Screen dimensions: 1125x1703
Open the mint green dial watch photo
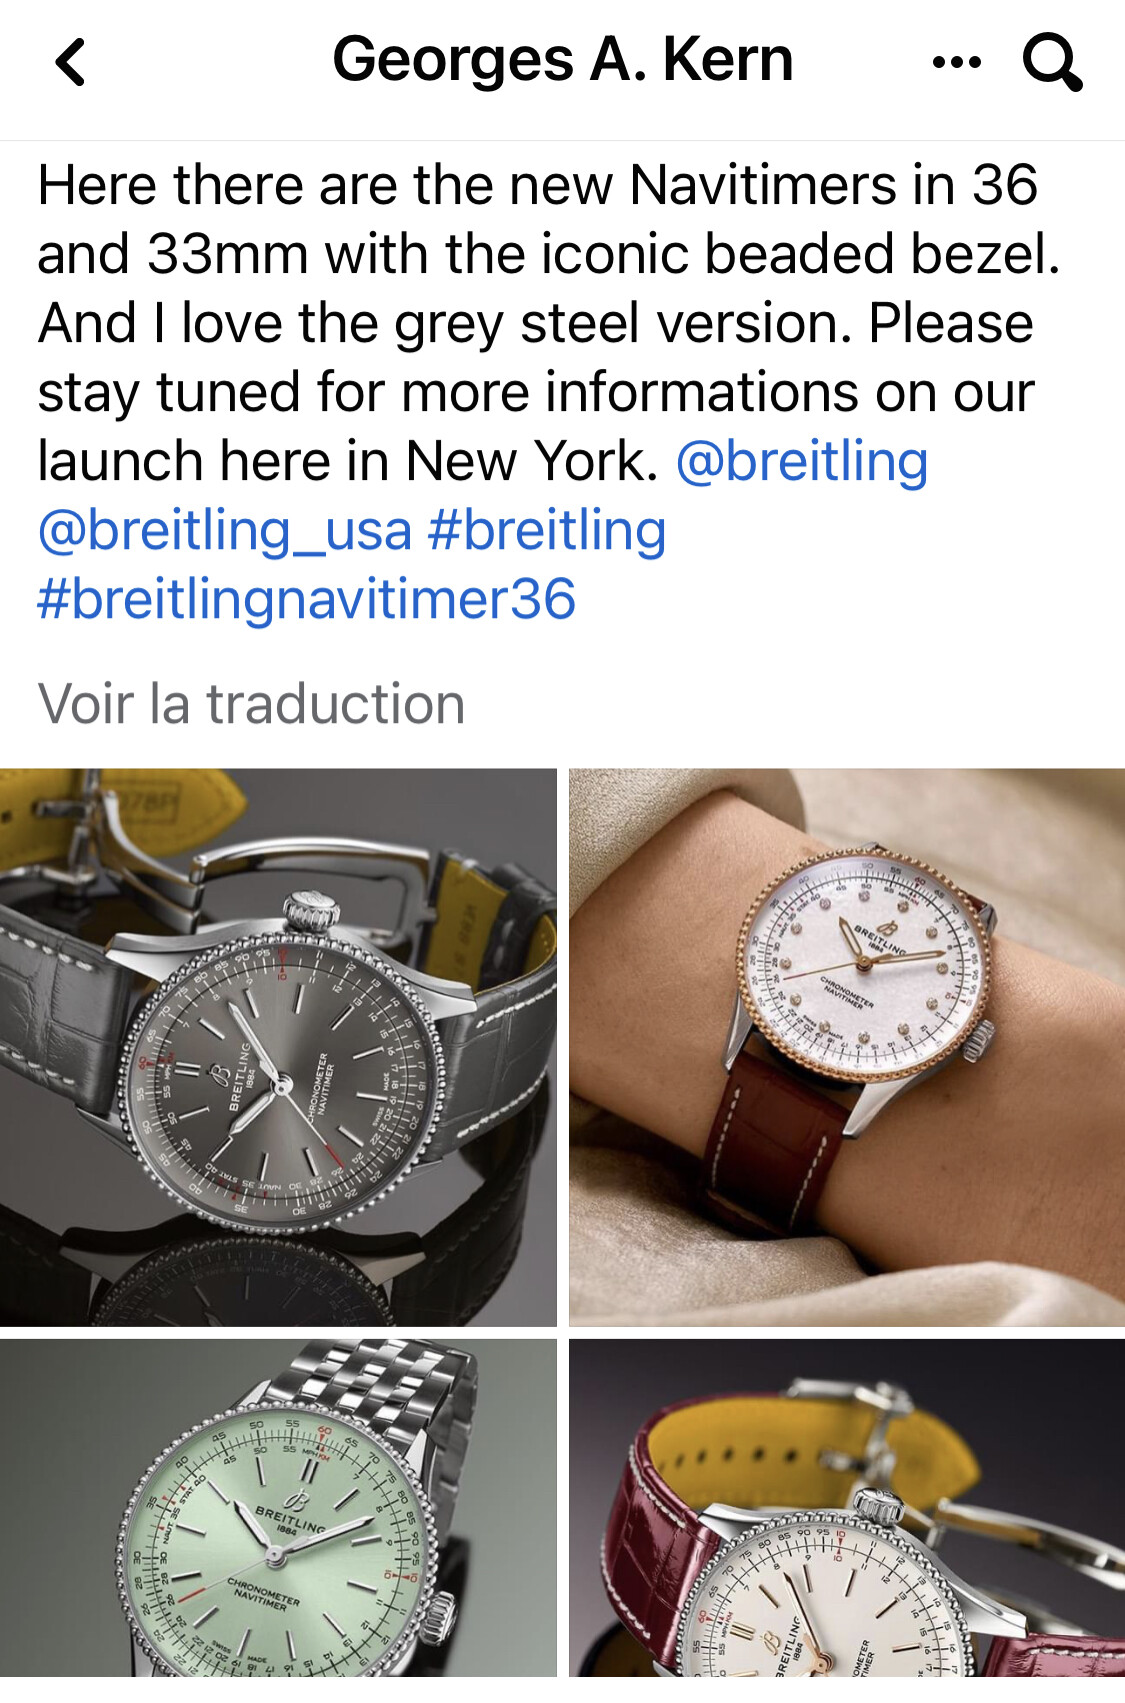click(x=278, y=1508)
